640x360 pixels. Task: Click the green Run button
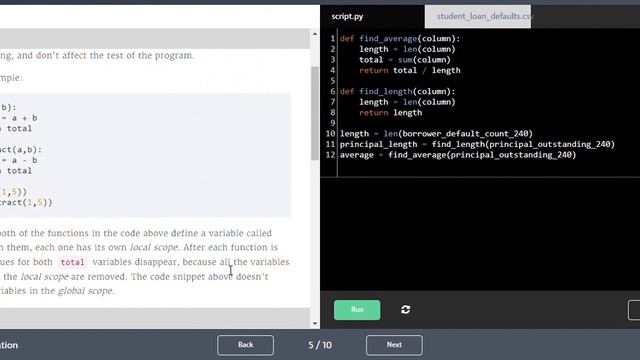(357, 310)
